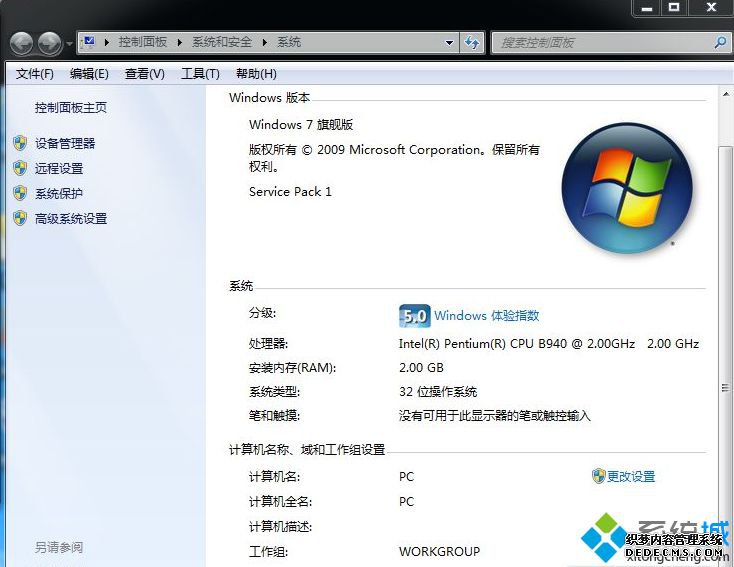Open the 工具(T) menu

(x=200, y=74)
